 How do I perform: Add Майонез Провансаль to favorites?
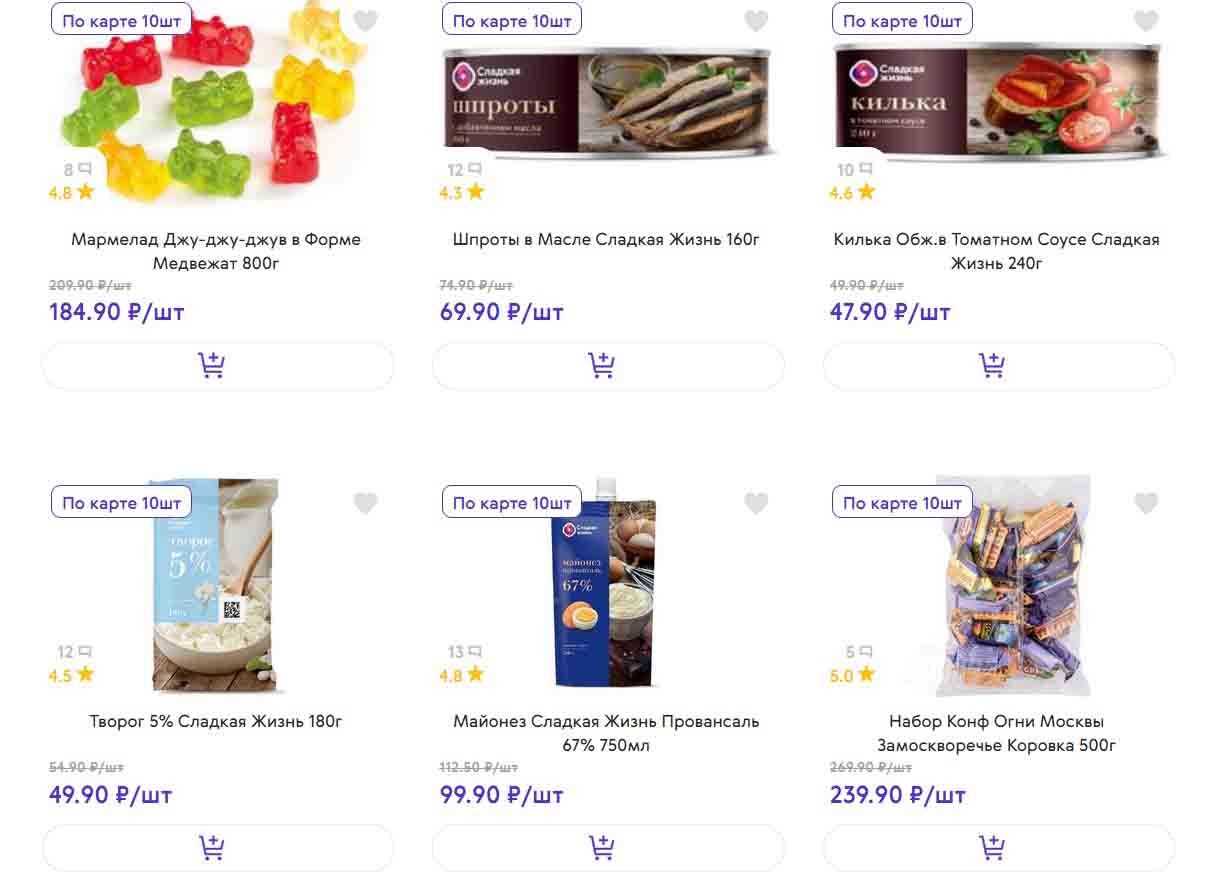(756, 503)
